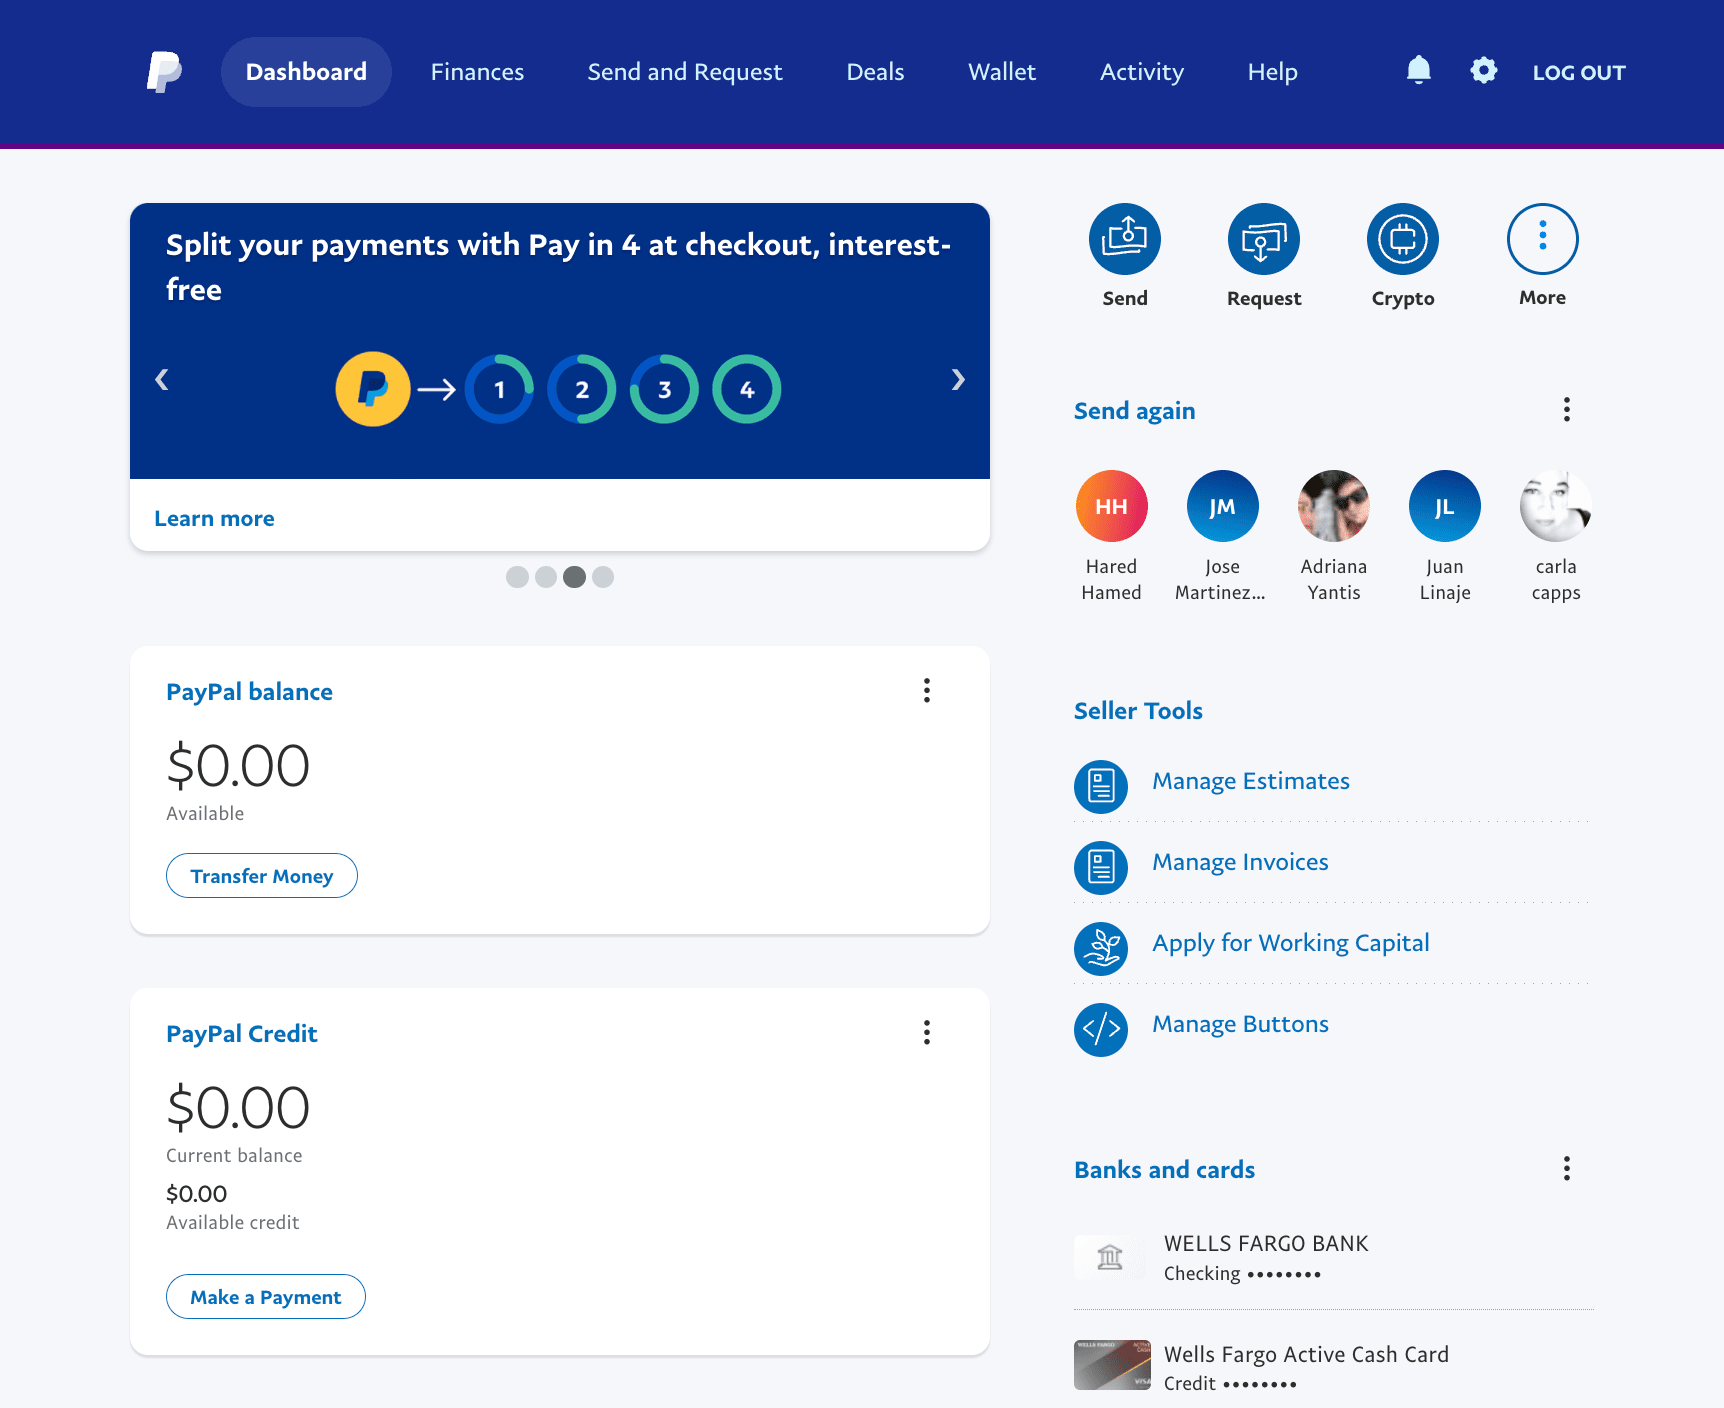Click the Manage Invoices document icon
The width and height of the screenshot is (1724, 1408).
1101,867
